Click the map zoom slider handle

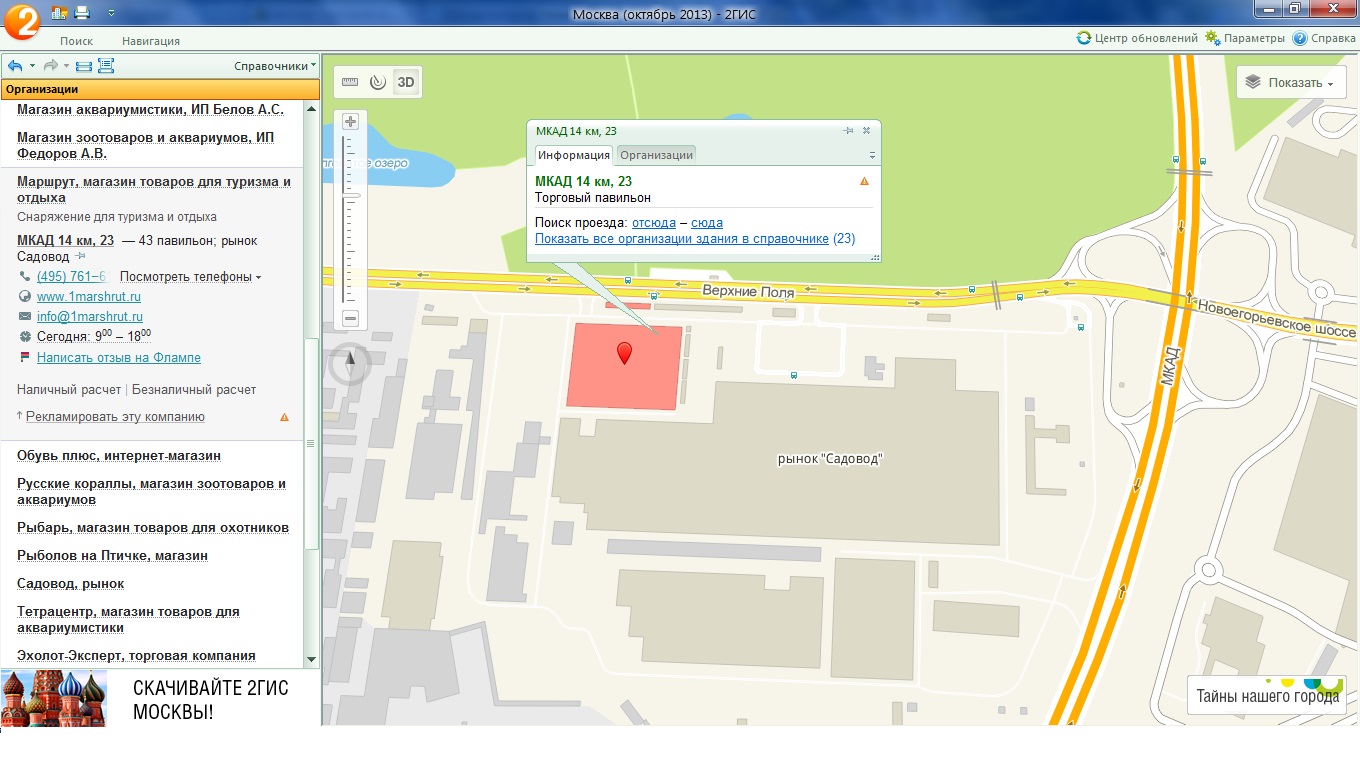[351, 194]
